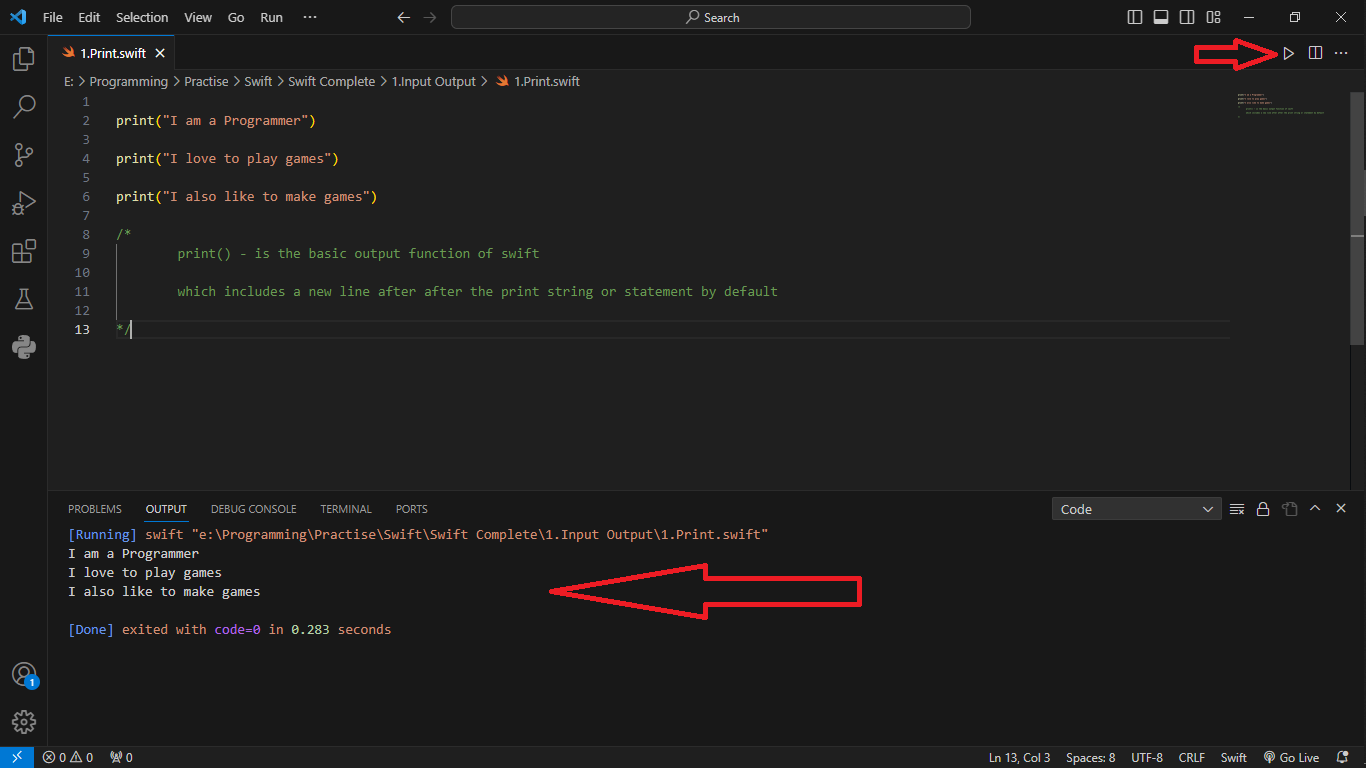This screenshot has height=768, width=1366.
Task: Open the Extensions view
Action: click(24, 251)
